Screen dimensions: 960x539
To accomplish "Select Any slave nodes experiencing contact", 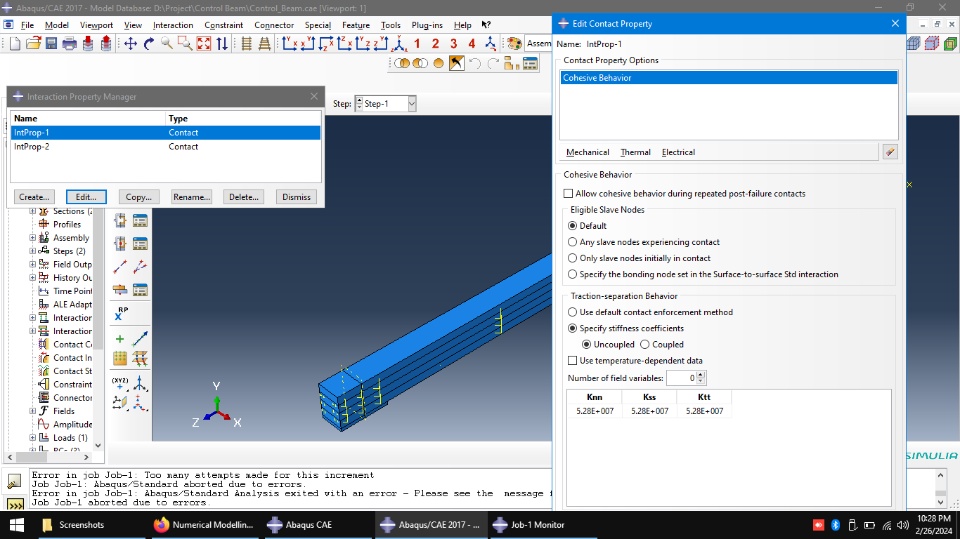I will (x=572, y=242).
